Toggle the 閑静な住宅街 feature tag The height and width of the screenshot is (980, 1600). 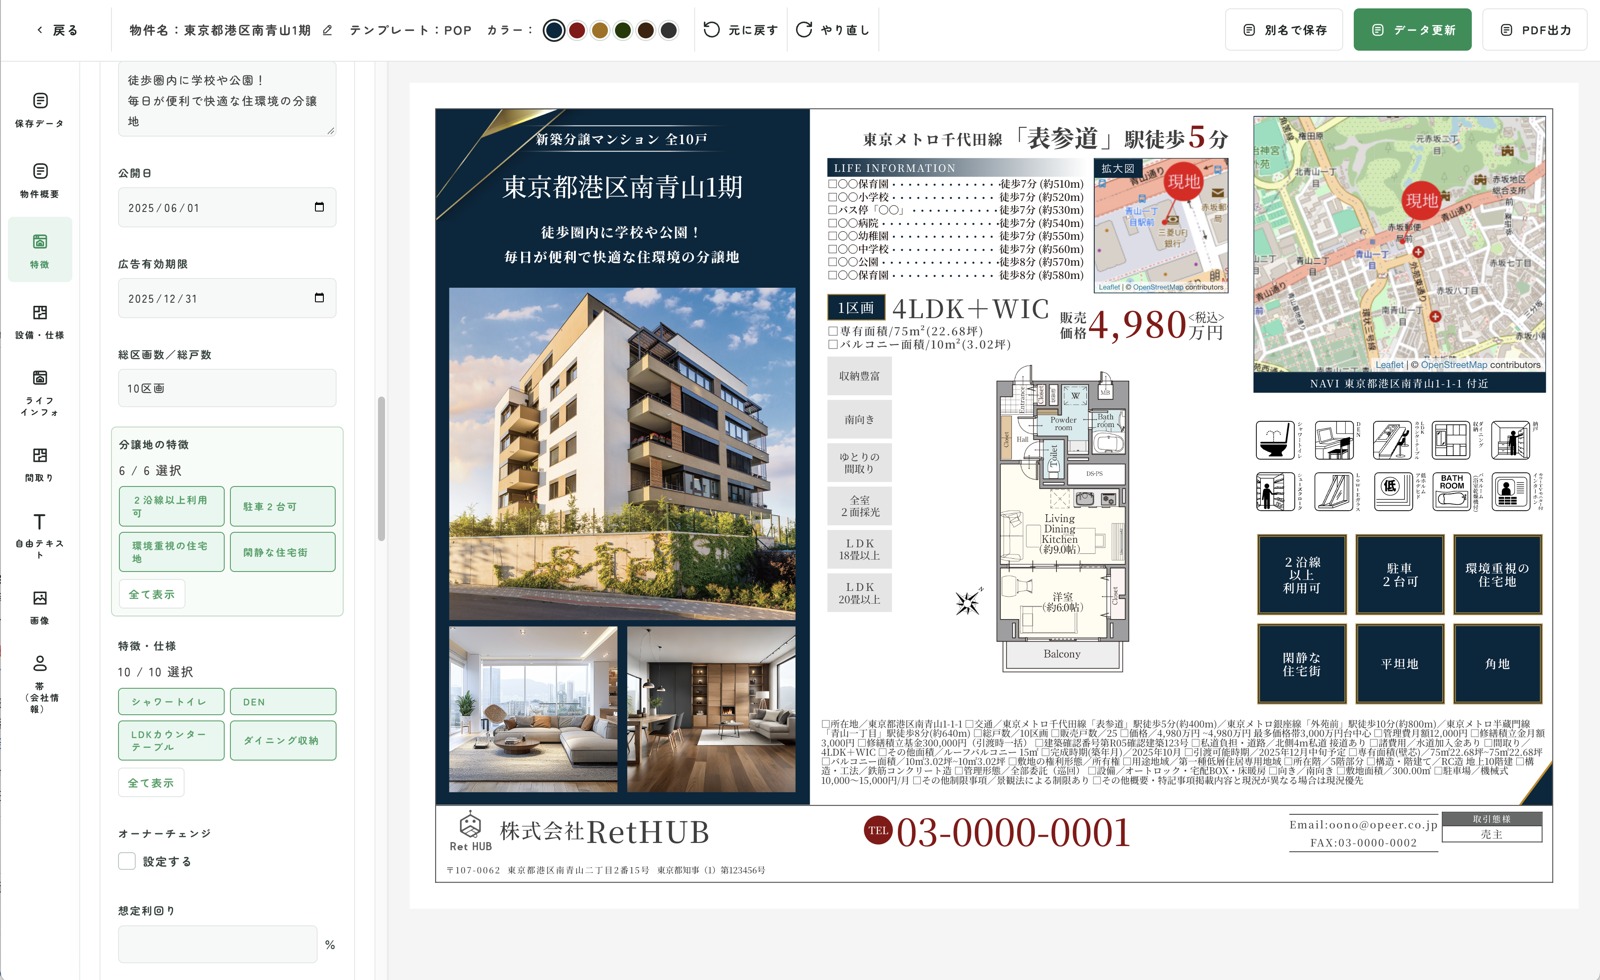282,552
